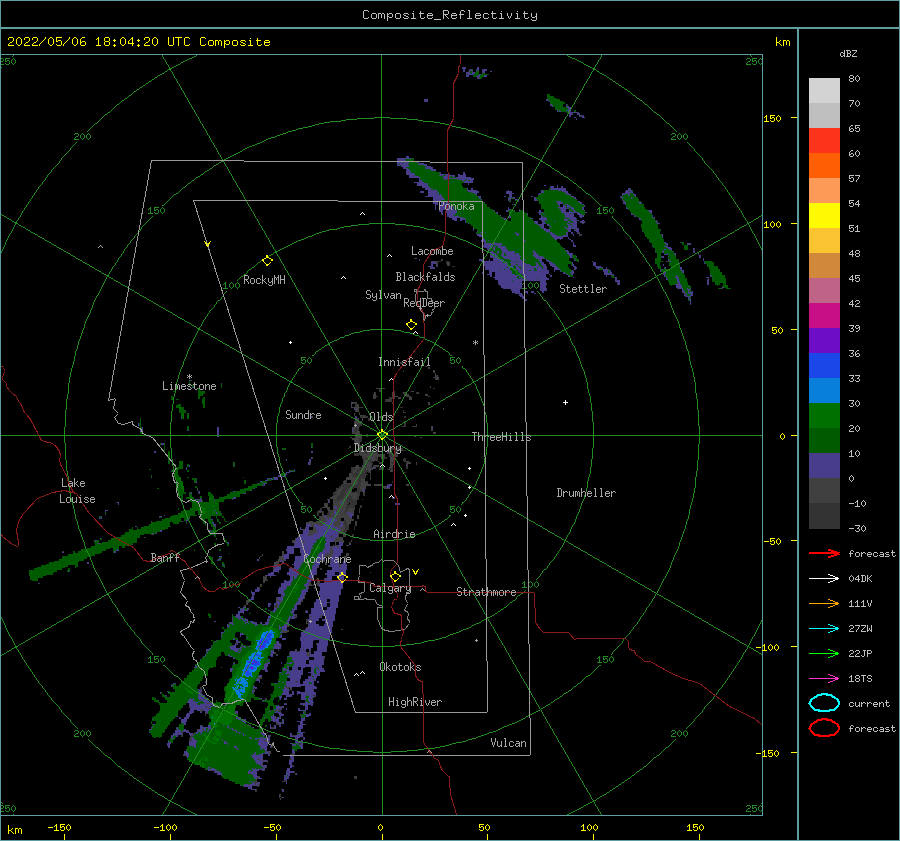Click the yellow diamond marker by Cochrane

(342, 577)
